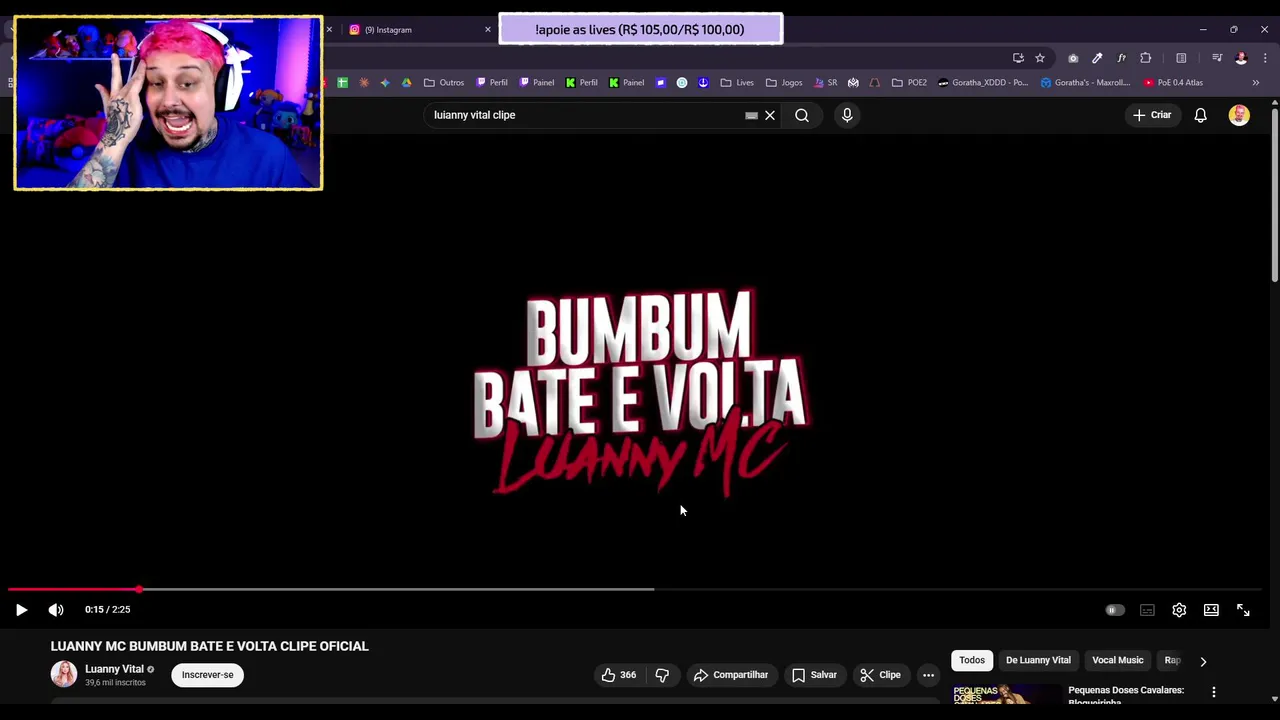Open the on-screen keyboard icon in search
The image size is (1280, 720).
point(751,115)
